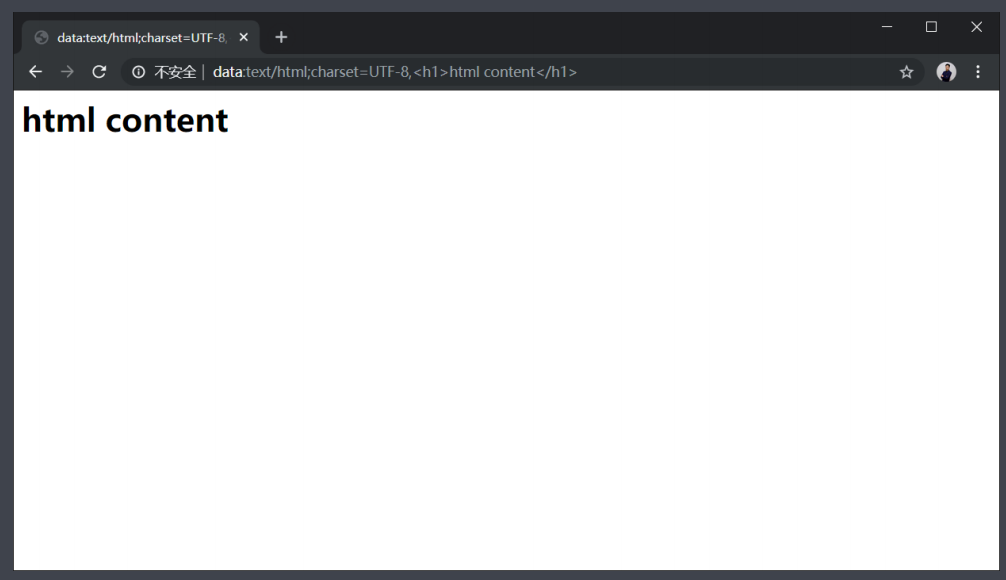Click the globe favicon on the tab
This screenshot has width=1006, height=580.
pos(41,37)
